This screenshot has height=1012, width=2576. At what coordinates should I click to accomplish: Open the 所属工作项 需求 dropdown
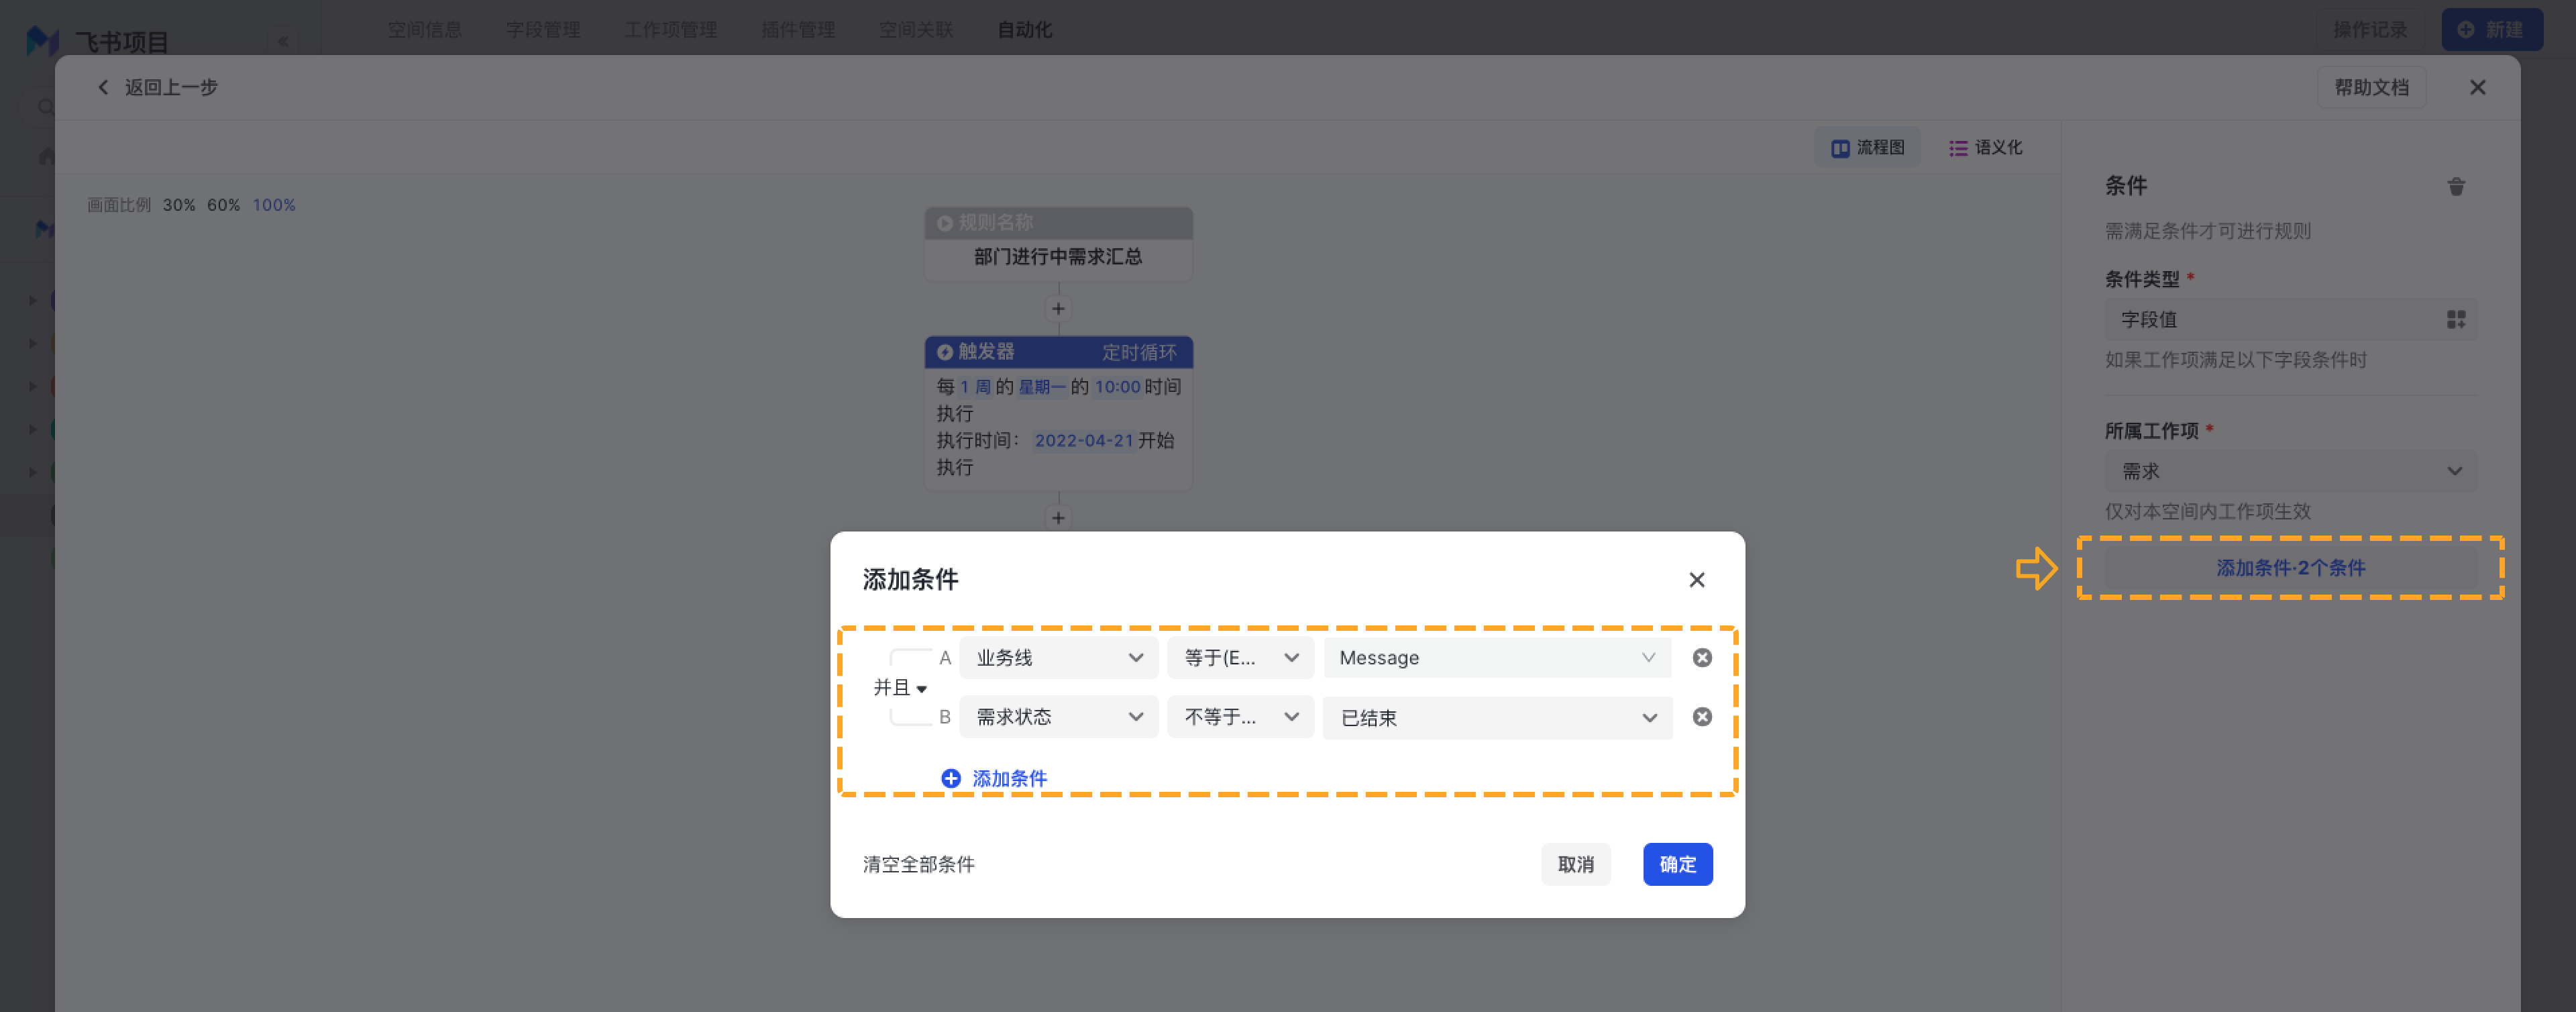tap(2290, 471)
